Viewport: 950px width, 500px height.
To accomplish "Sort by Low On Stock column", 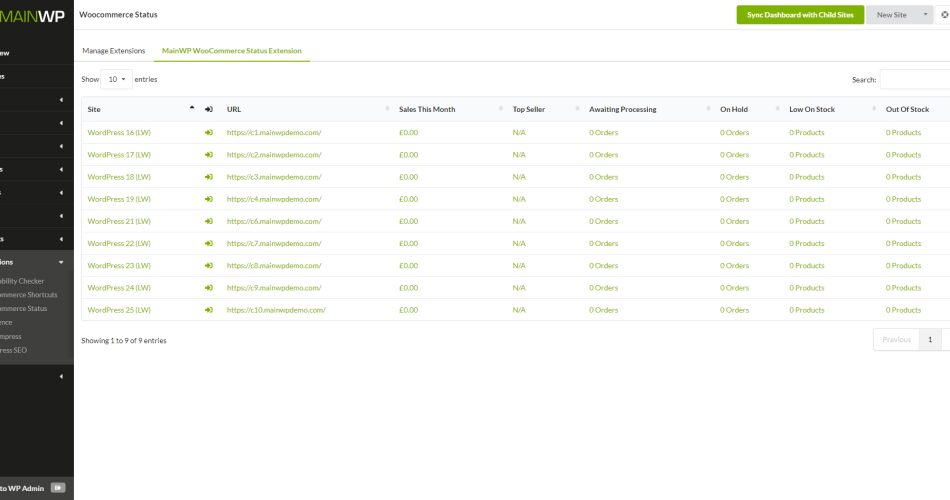I will coord(812,109).
